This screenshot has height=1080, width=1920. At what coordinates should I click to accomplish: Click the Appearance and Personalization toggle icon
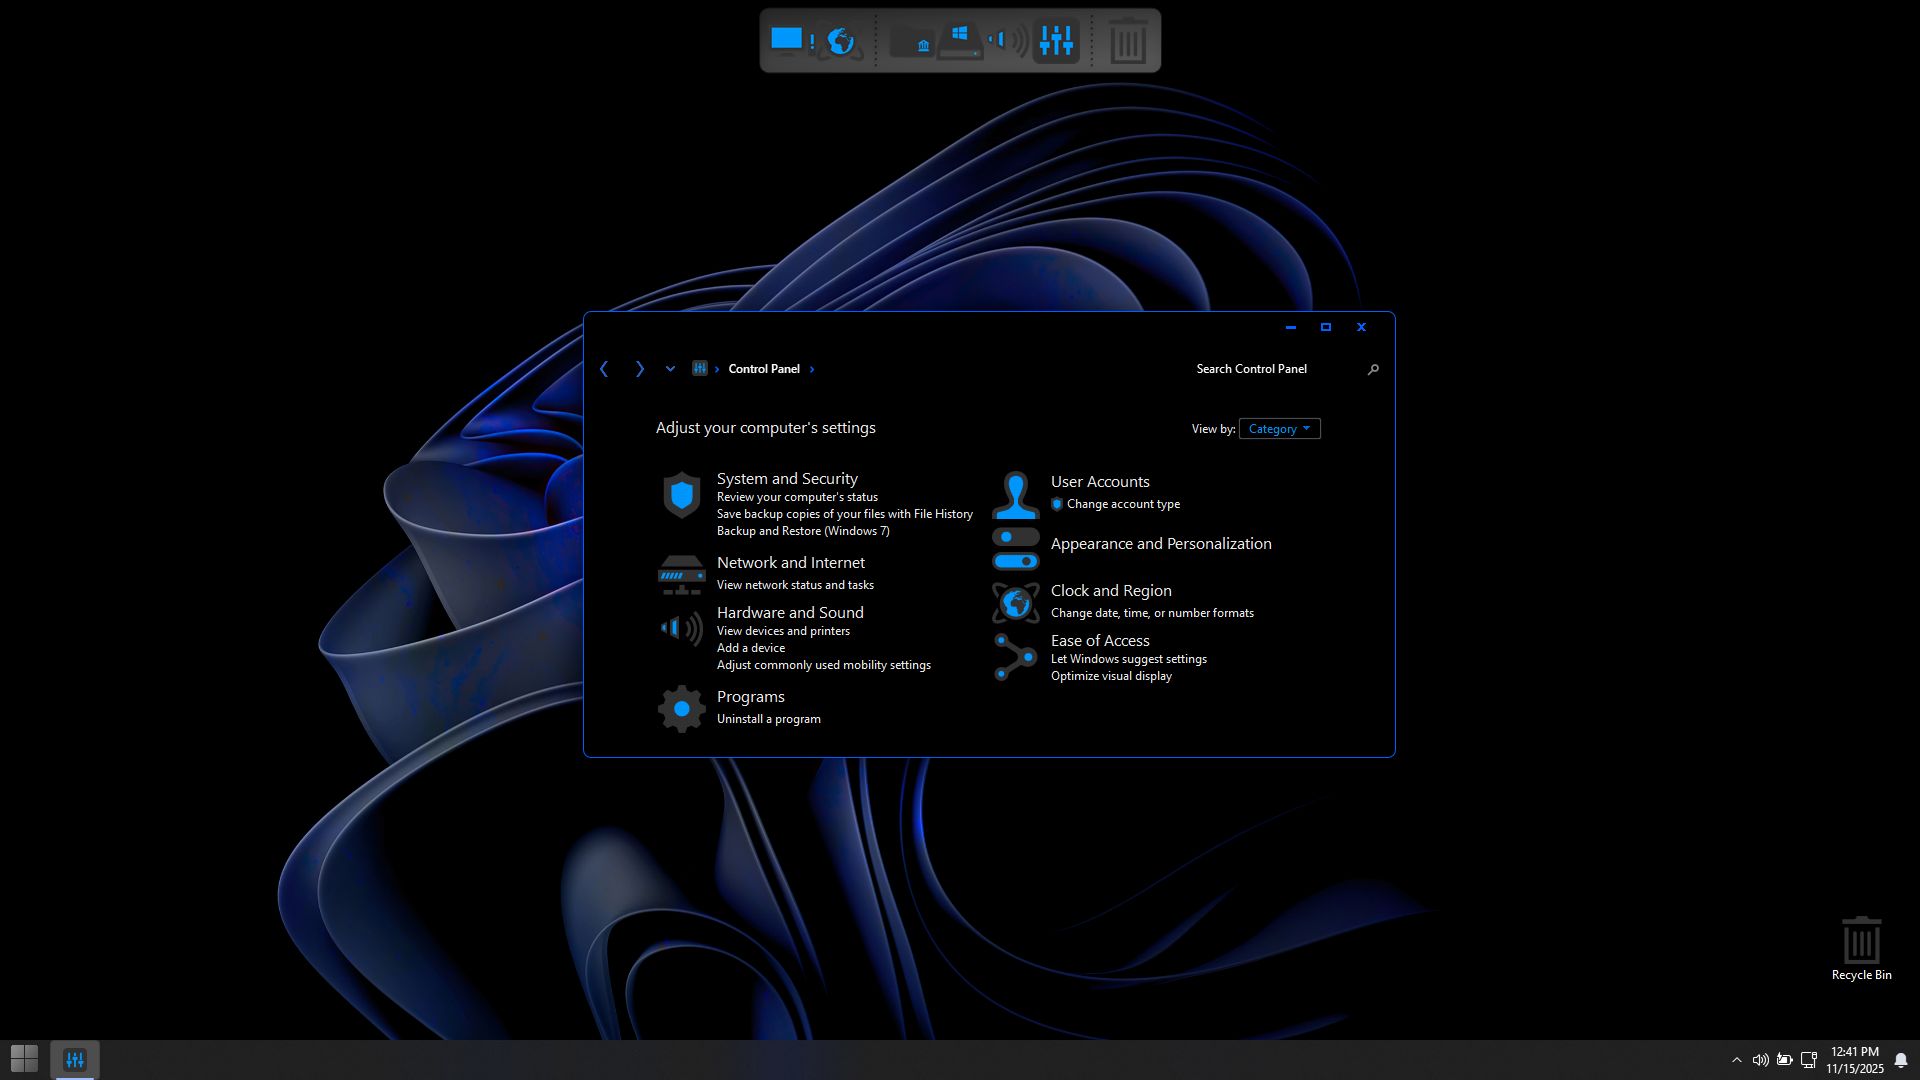(1016, 549)
